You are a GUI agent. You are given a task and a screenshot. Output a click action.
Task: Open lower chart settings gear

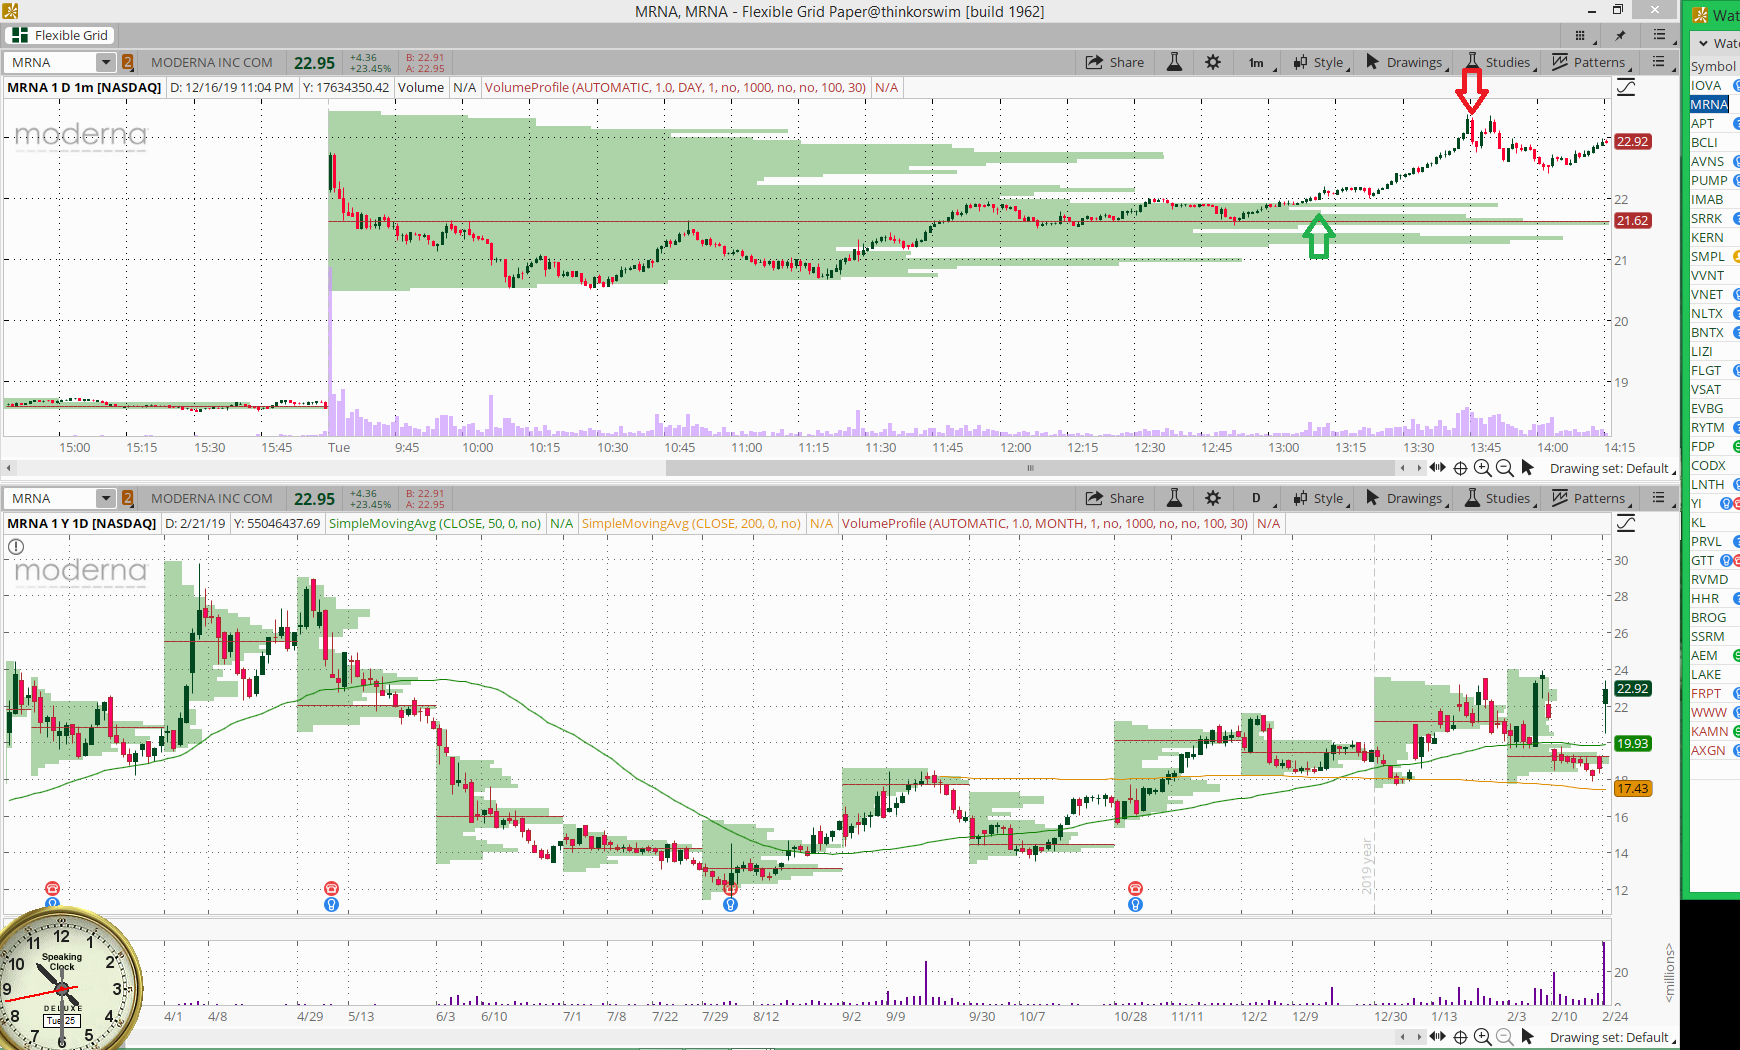[1213, 498]
